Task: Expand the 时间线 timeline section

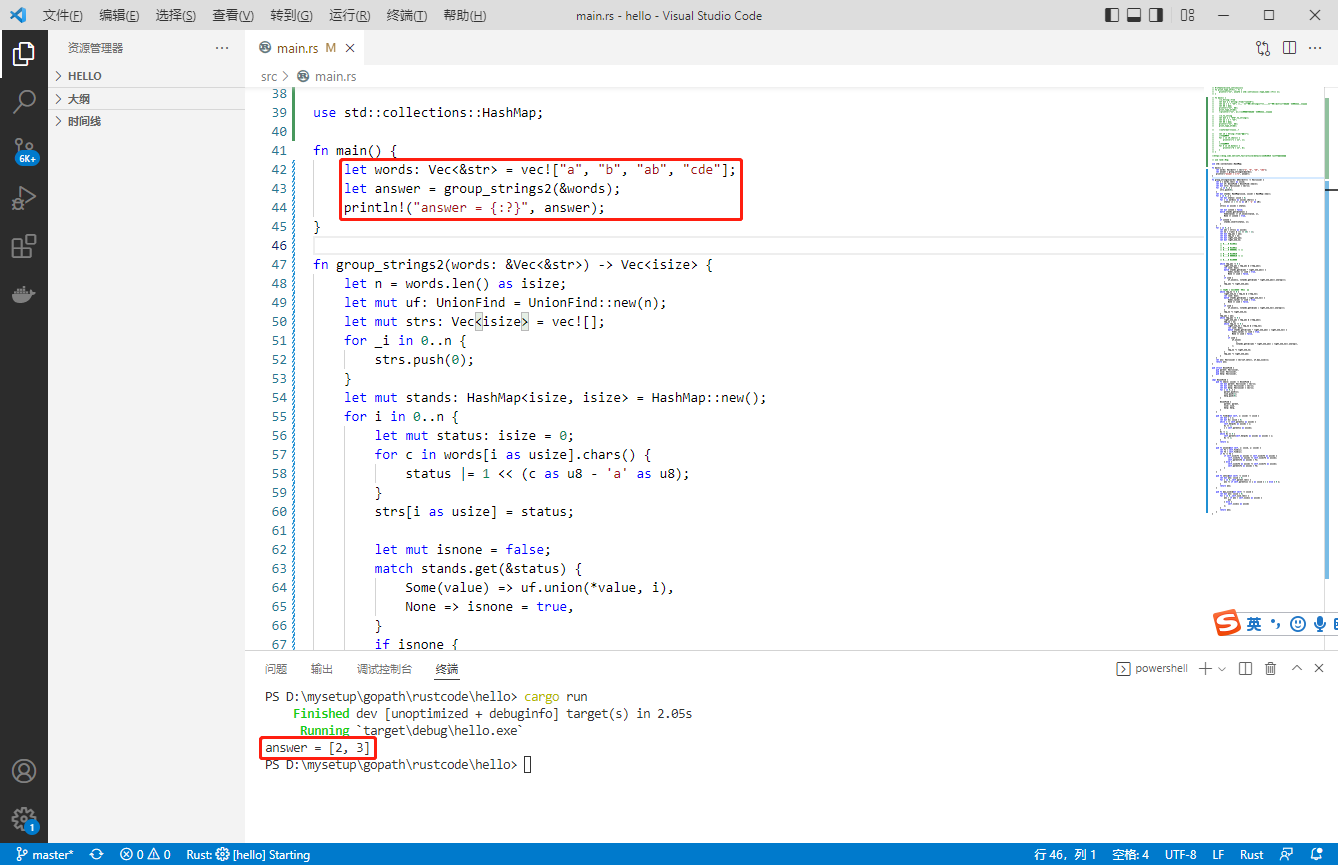Action: point(146,121)
